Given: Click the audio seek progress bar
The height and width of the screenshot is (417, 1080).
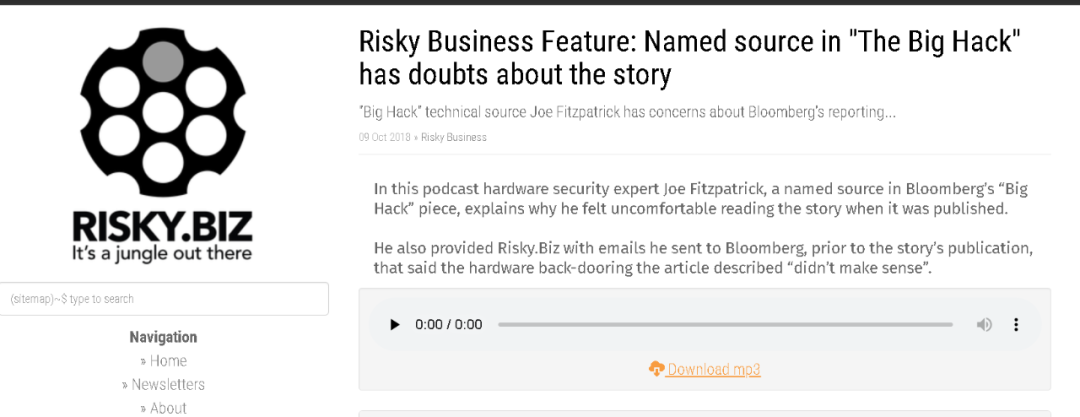Looking at the screenshot, I should click(725, 325).
